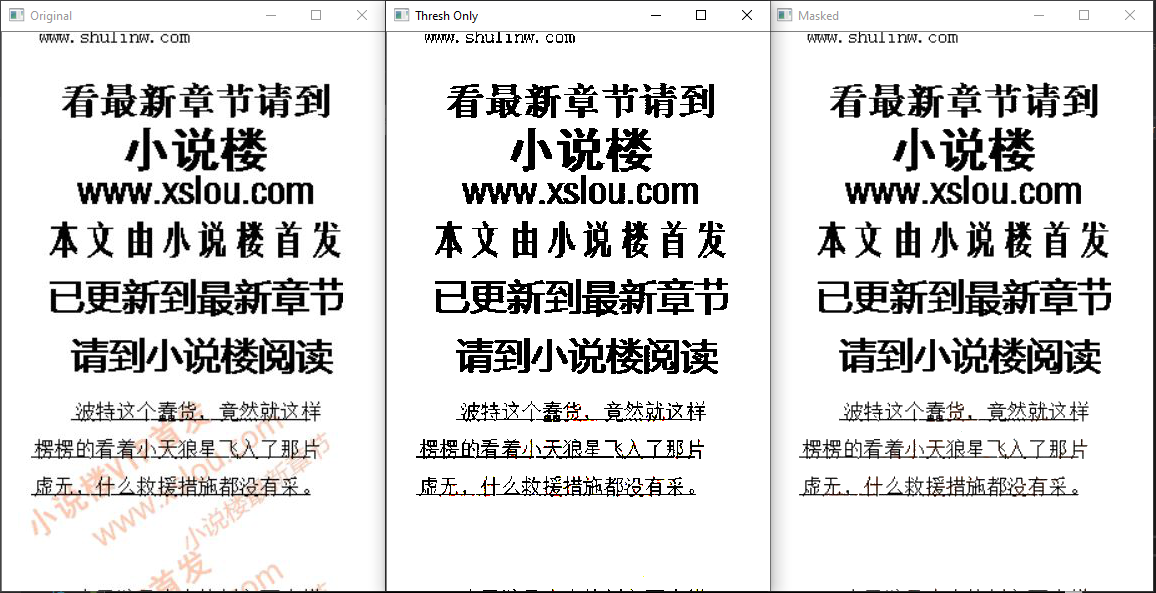The image size is (1156, 593).
Task: Click www.xslou.com in the Original window
Action: click(x=196, y=193)
